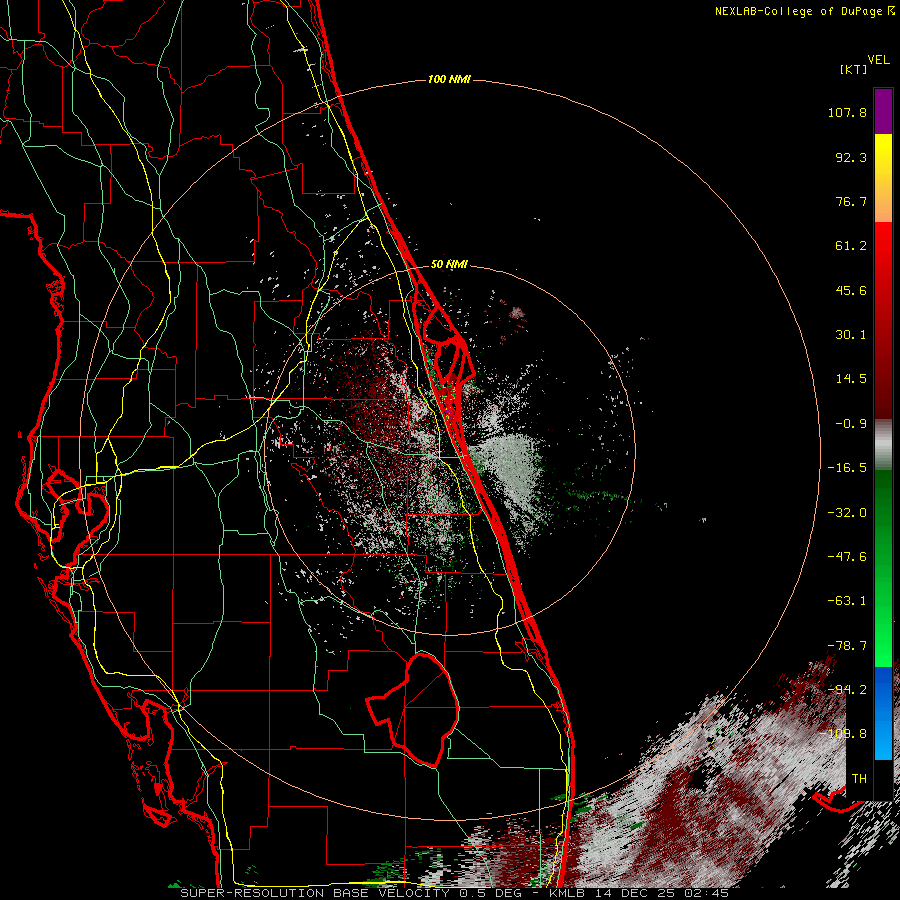The height and width of the screenshot is (900, 900).
Task: Click the 107.8 legend value
Action: (x=847, y=112)
